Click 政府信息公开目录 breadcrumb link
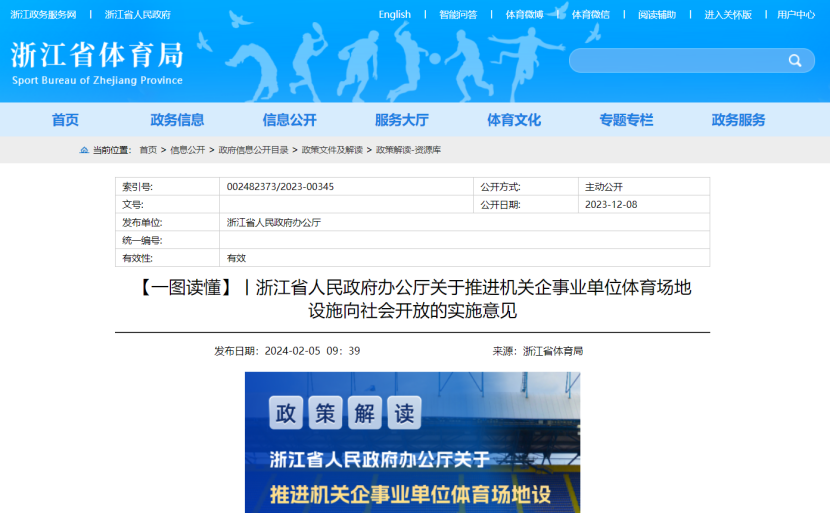 point(253,150)
